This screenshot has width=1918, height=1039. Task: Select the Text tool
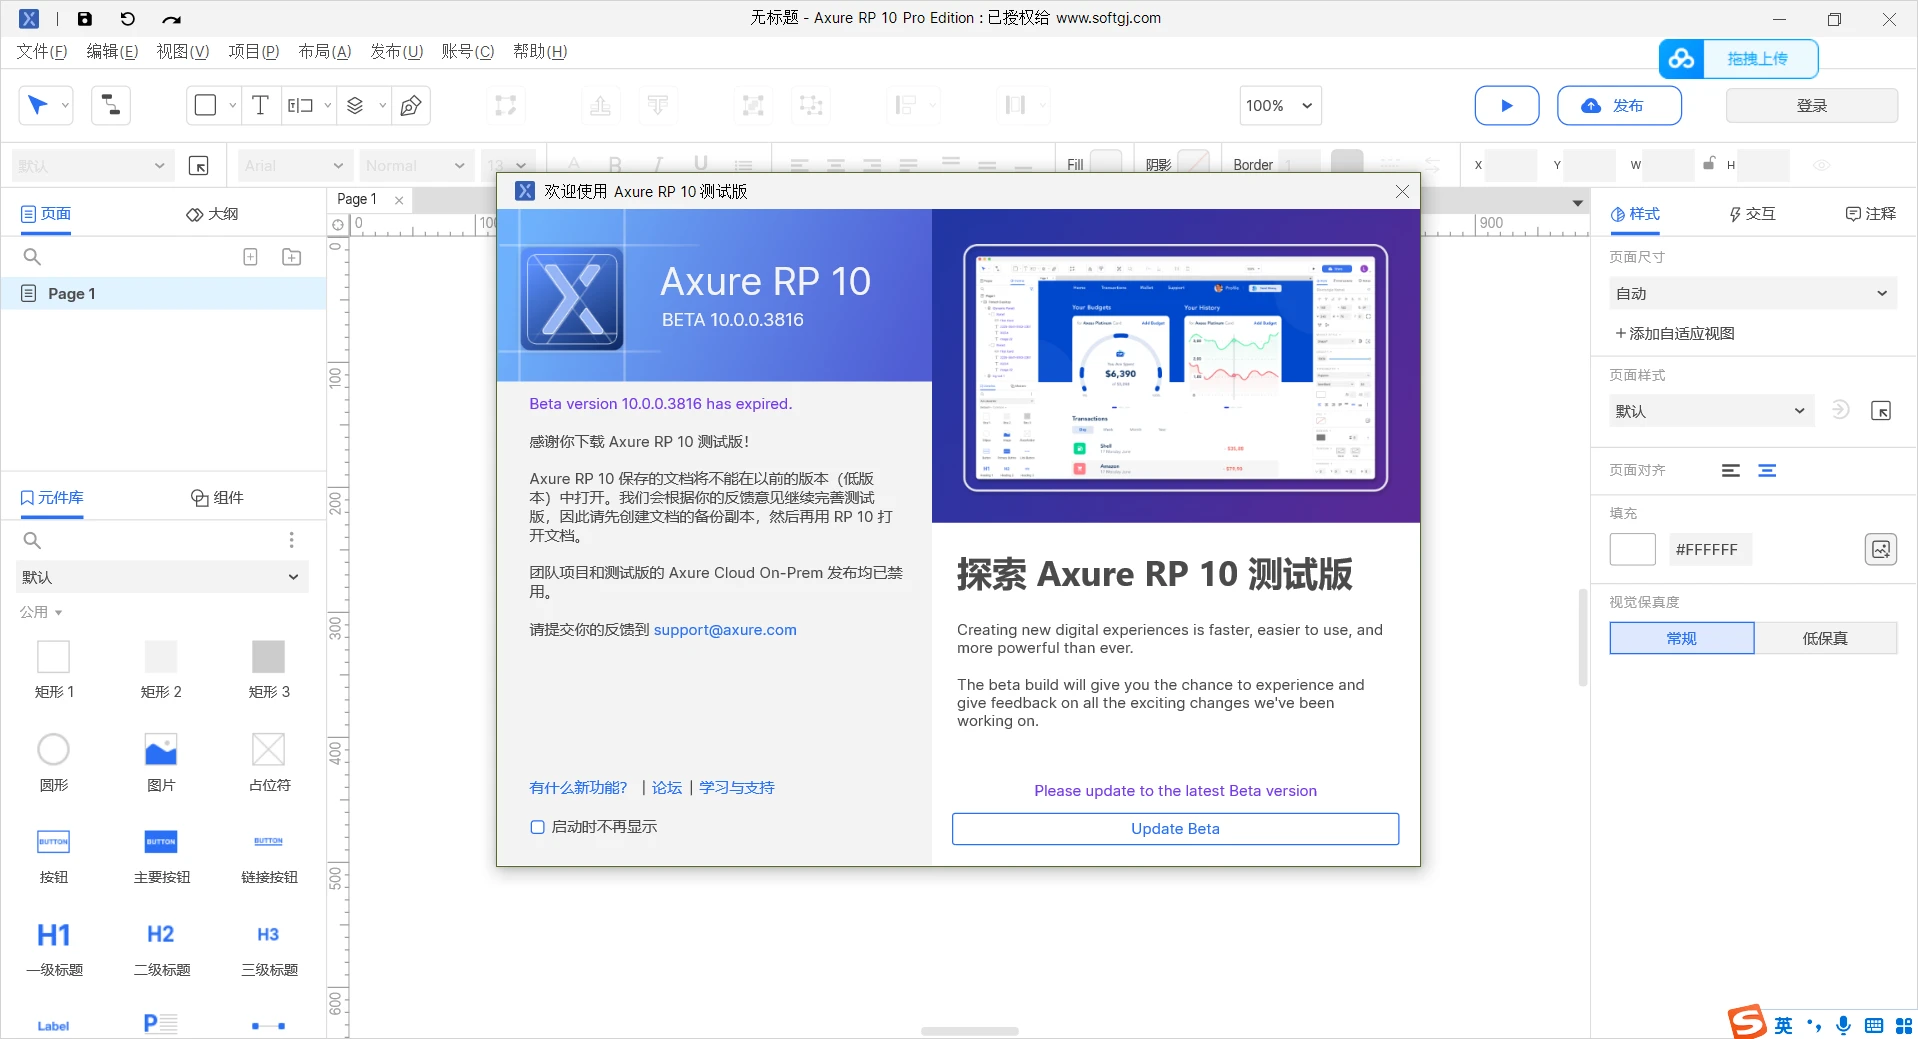[261, 105]
